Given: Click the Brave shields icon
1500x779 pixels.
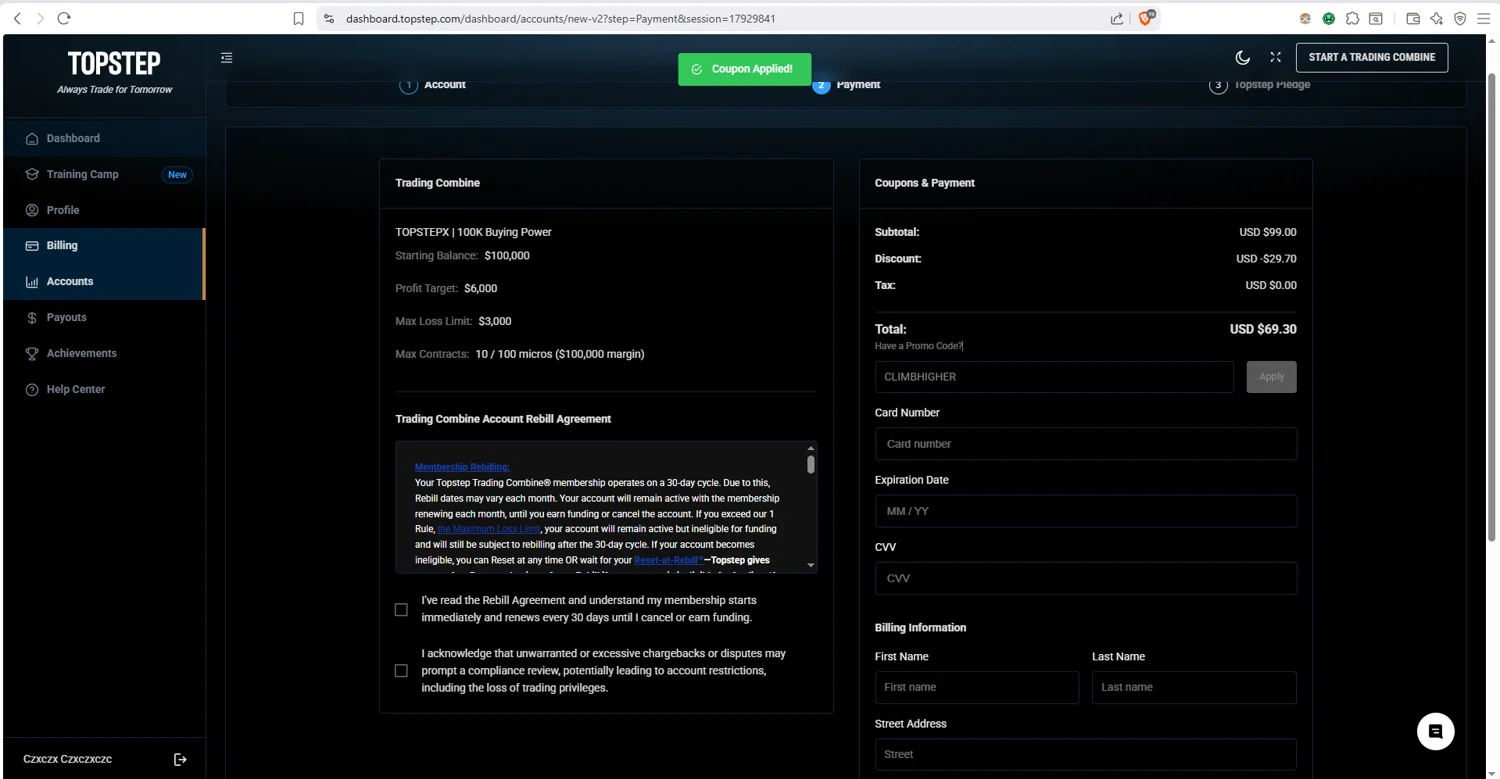Looking at the screenshot, I should click(x=1146, y=18).
